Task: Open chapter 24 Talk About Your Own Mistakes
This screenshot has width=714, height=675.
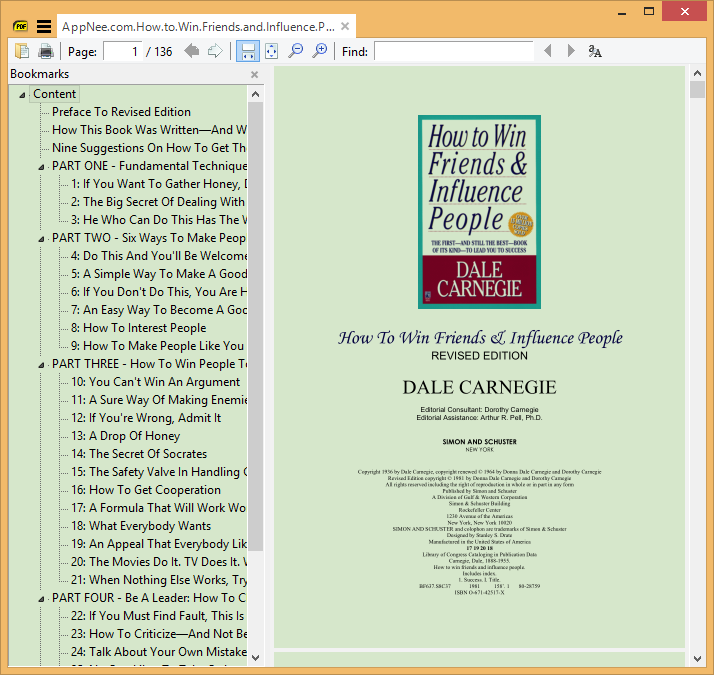Action: (158, 651)
